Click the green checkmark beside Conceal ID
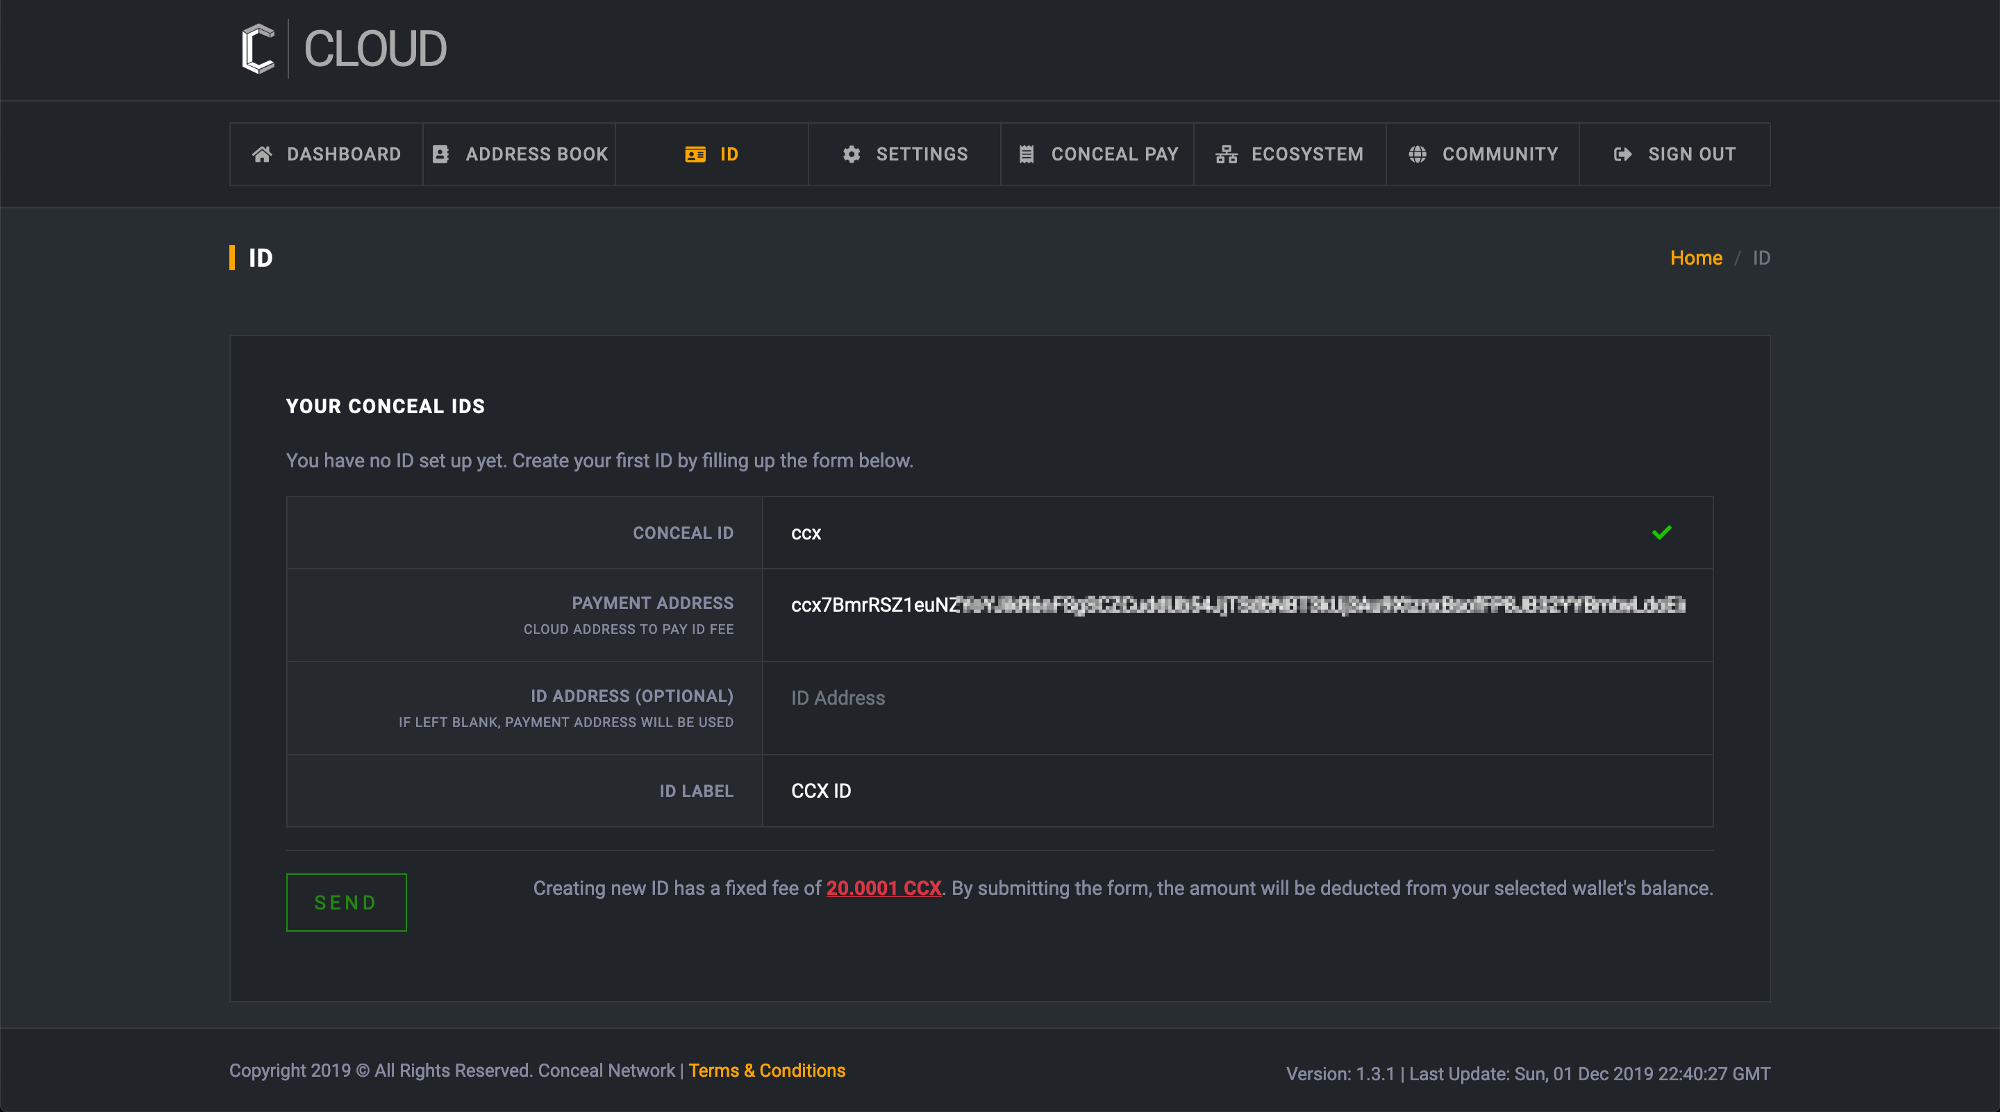This screenshot has width=2000, height=1112. (x=1662, y=533)
